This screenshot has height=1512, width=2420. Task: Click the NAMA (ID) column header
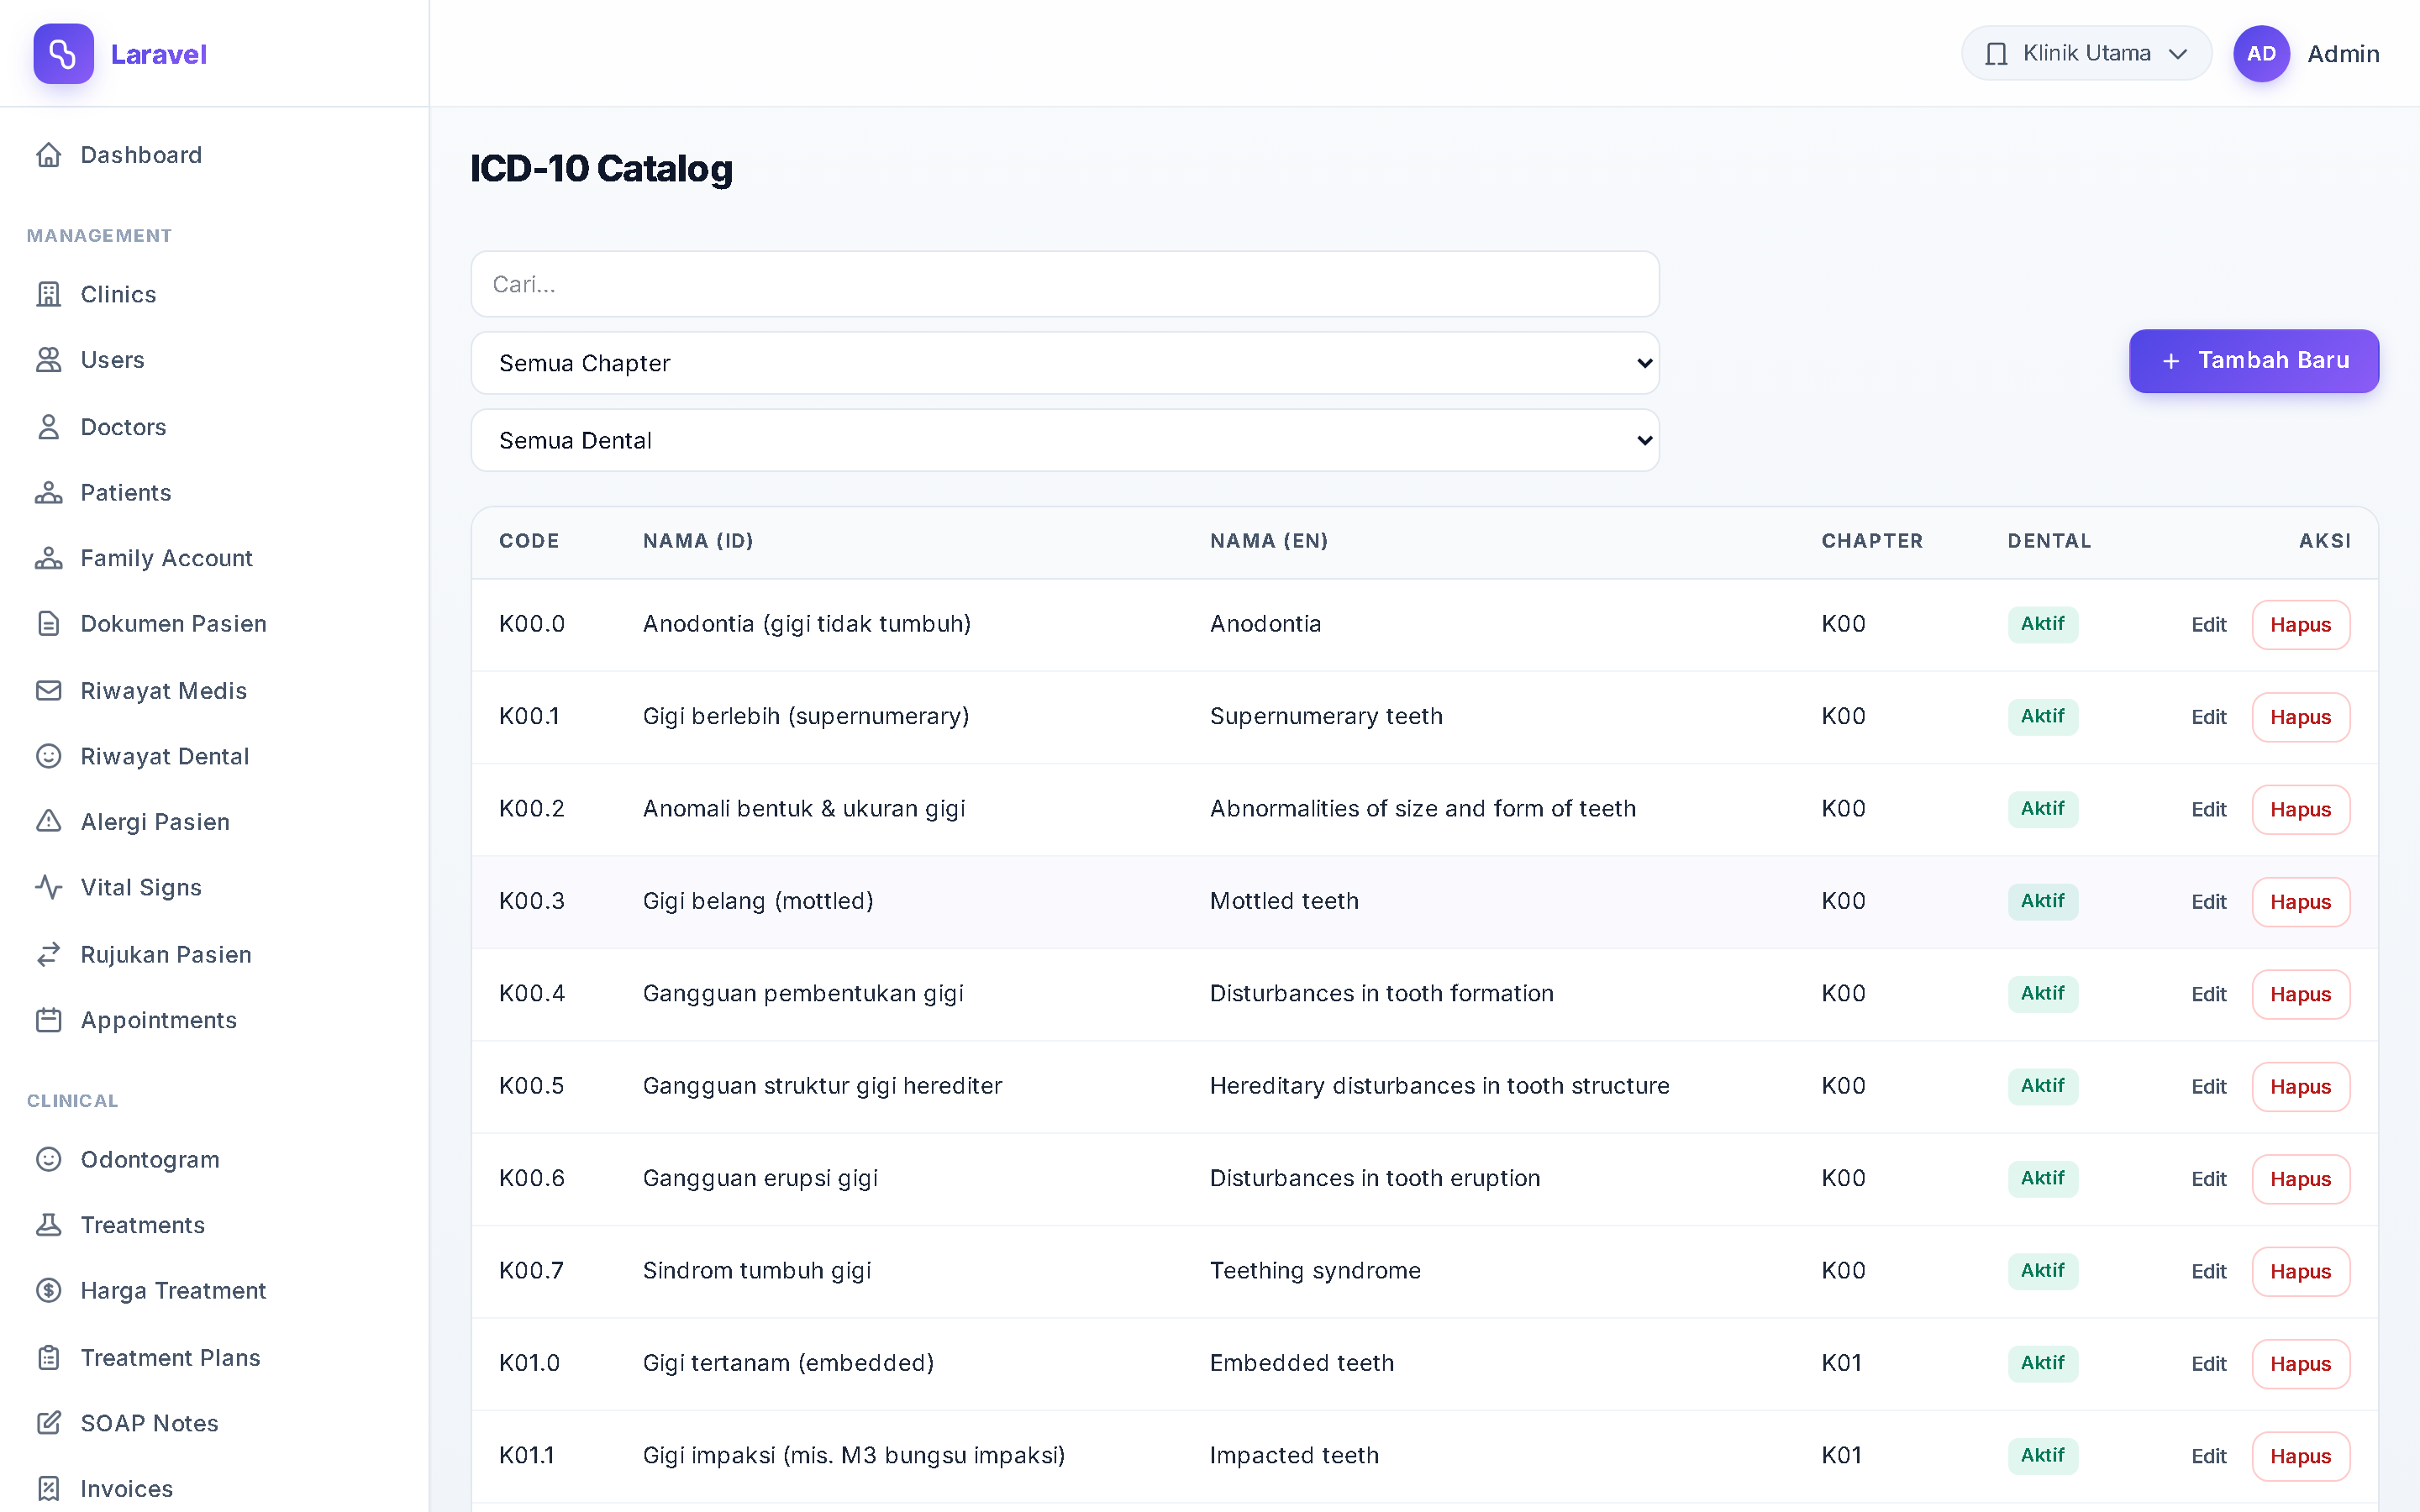click(x=698, y=541)
